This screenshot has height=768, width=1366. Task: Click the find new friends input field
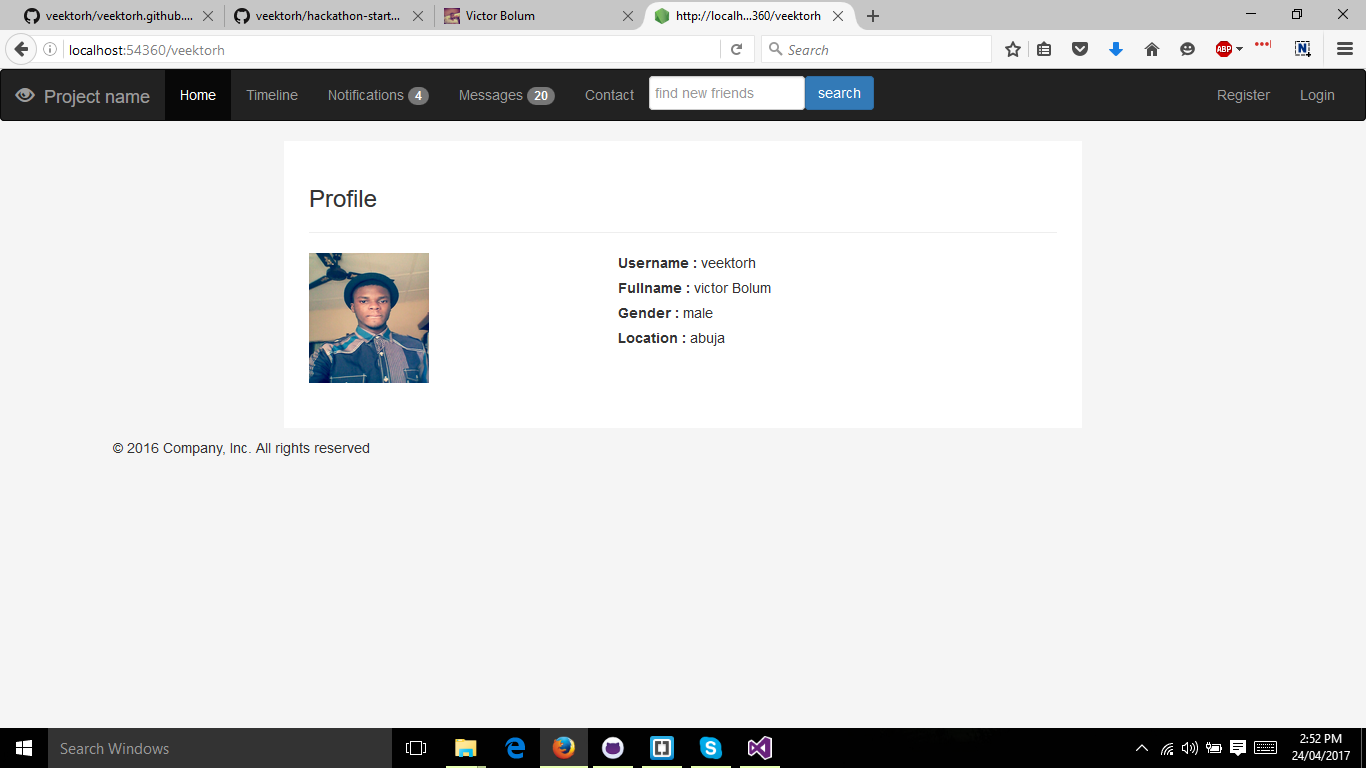726,92
